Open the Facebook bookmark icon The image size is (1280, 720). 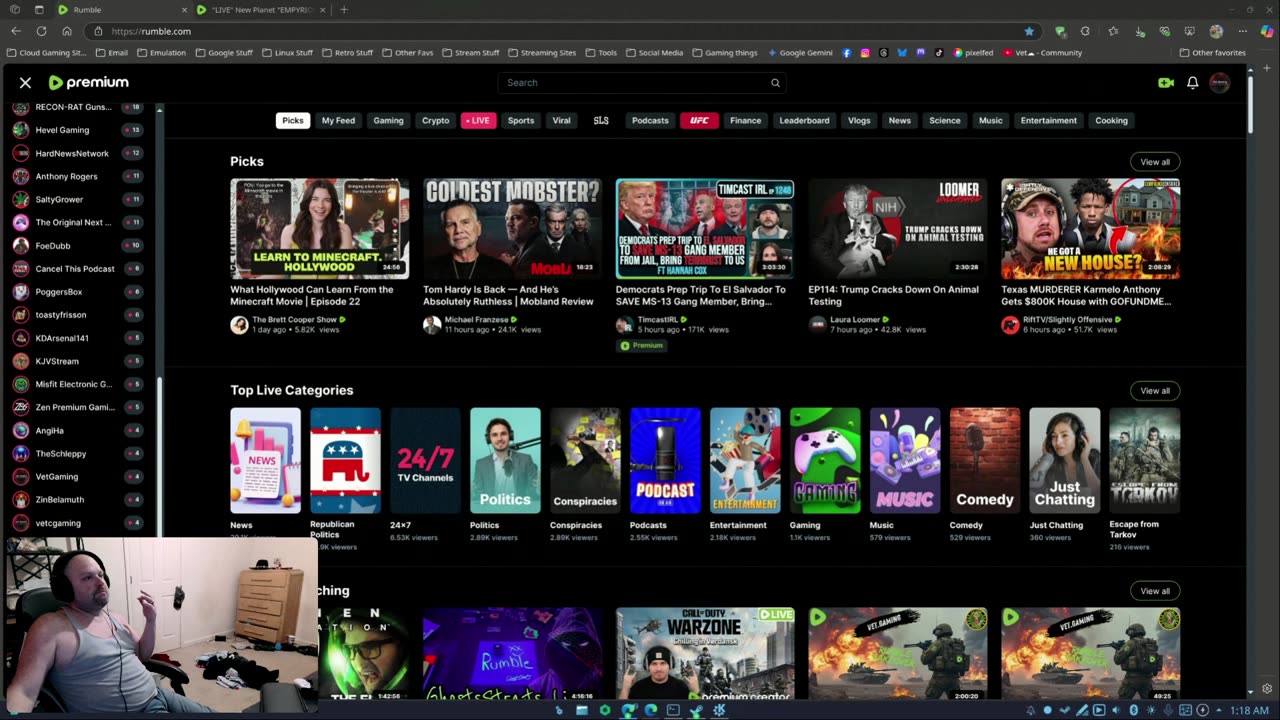click(x=846, y=53)
